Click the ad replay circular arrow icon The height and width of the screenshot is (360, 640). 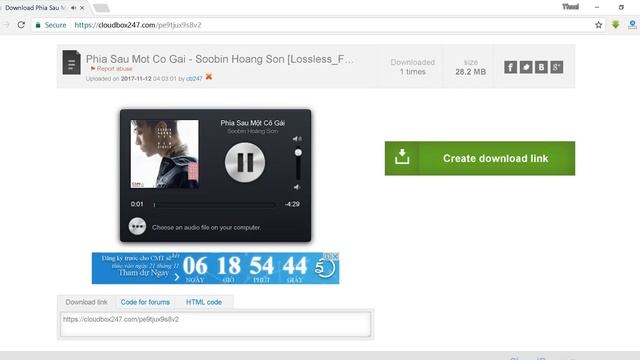coord(325,268)
